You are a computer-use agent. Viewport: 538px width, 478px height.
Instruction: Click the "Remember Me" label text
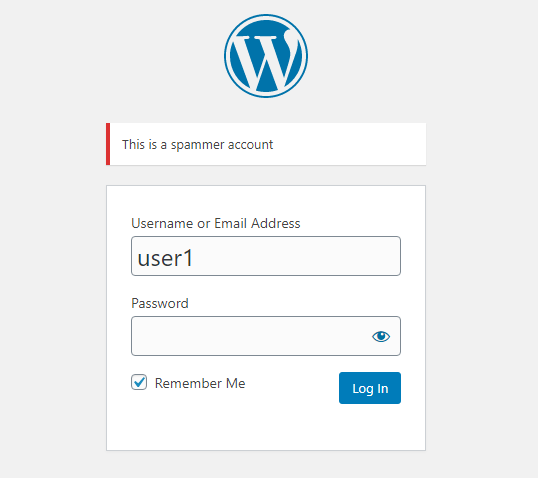200,383
